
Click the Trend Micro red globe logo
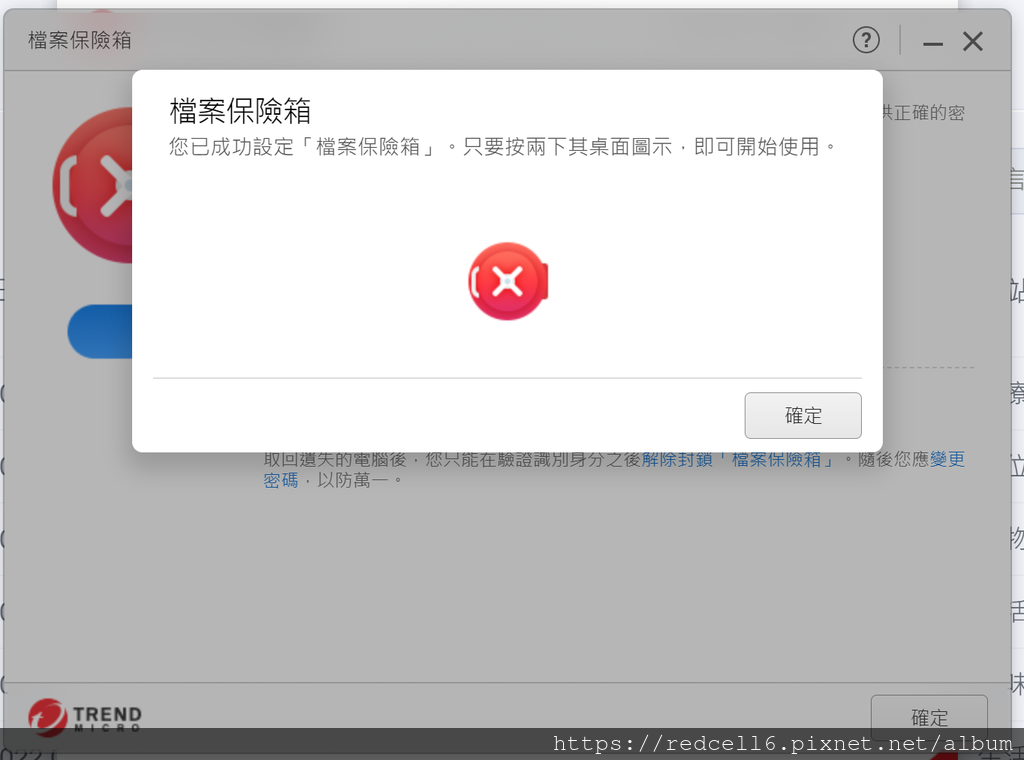point(48,717)
